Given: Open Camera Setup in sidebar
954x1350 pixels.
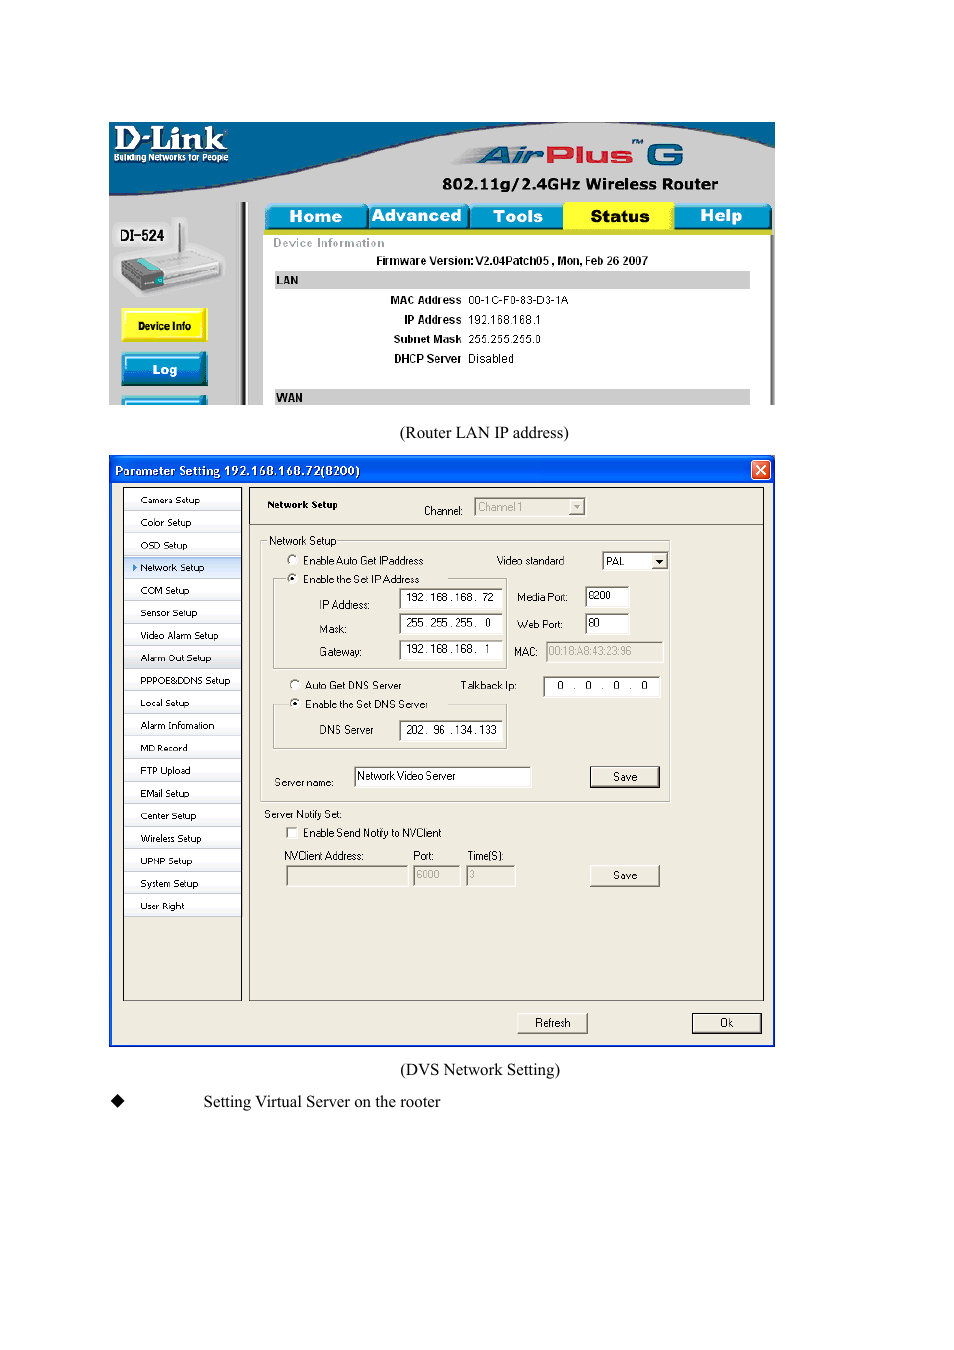Looking at the screenshot, I should (182, 500).
